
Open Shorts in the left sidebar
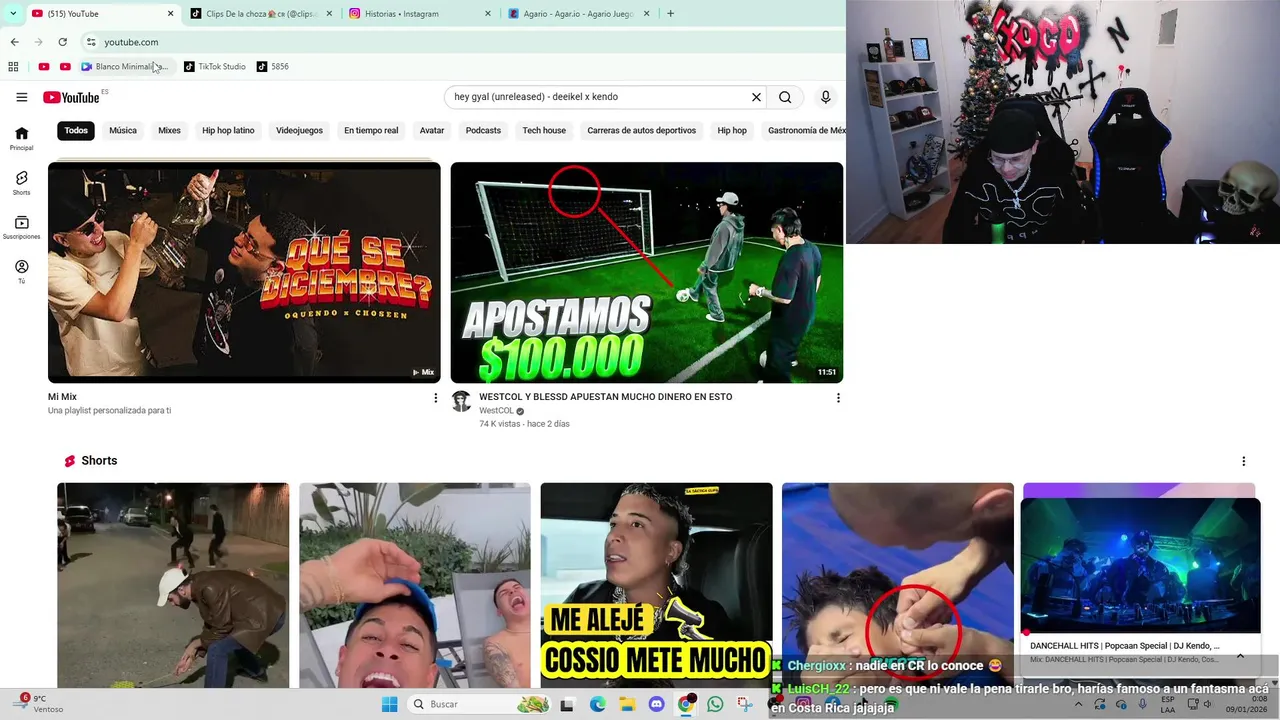21,183
